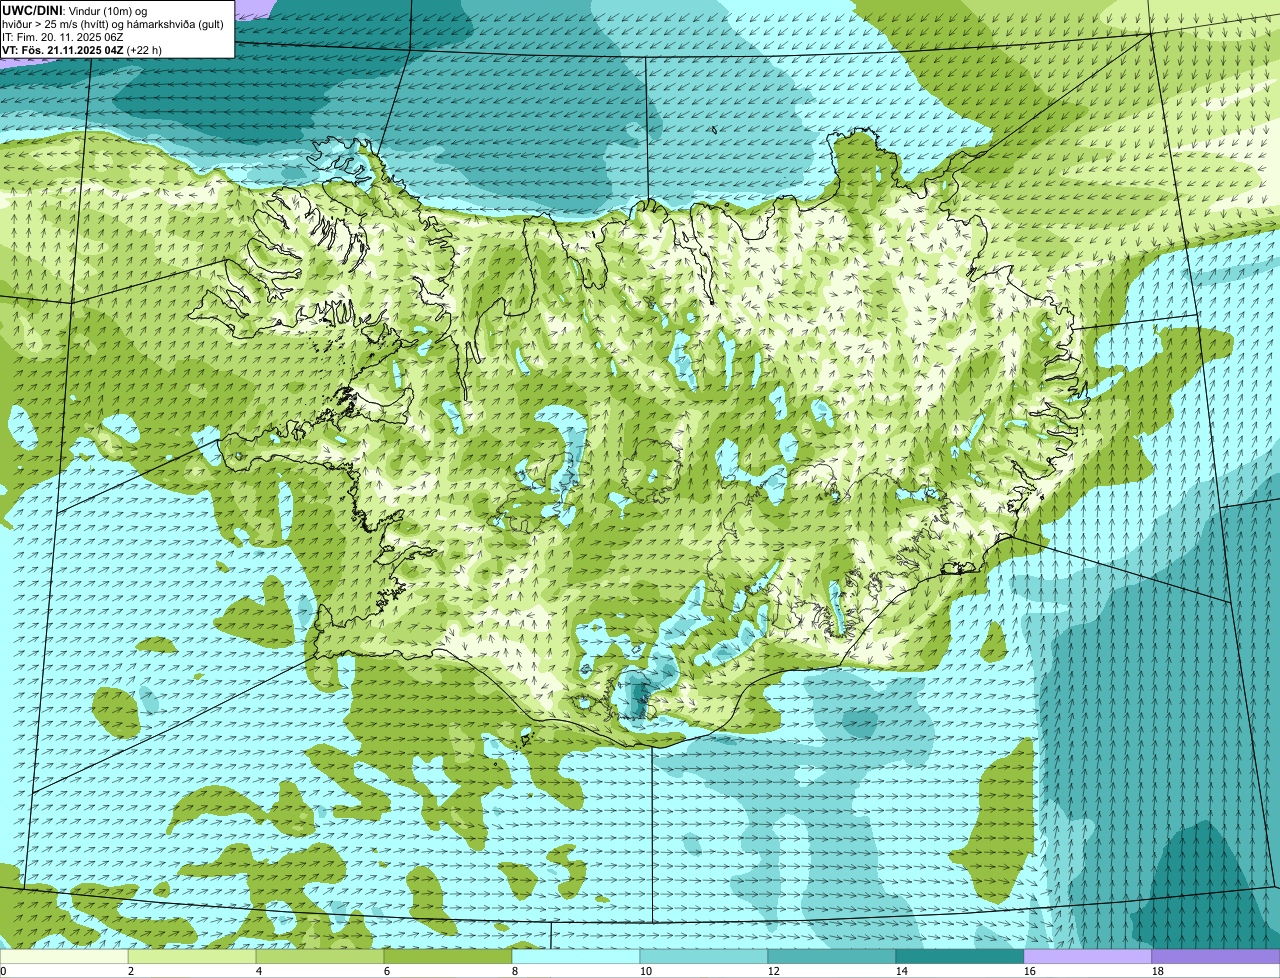This screenshot has width=1280, height=978.
Task: Select the olive green 6–8 m/s legend swatch
Action: (448, 956)
